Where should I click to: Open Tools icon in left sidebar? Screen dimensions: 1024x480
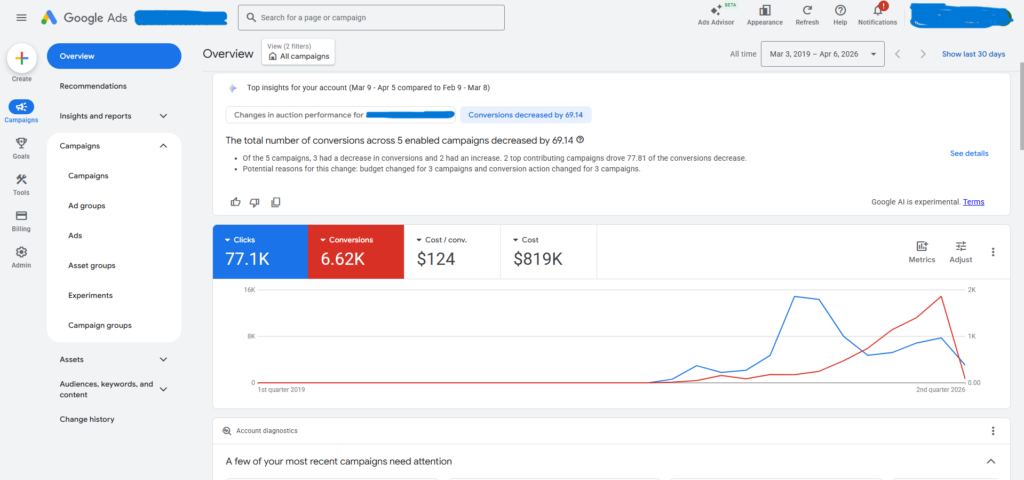tap(21, 181)
